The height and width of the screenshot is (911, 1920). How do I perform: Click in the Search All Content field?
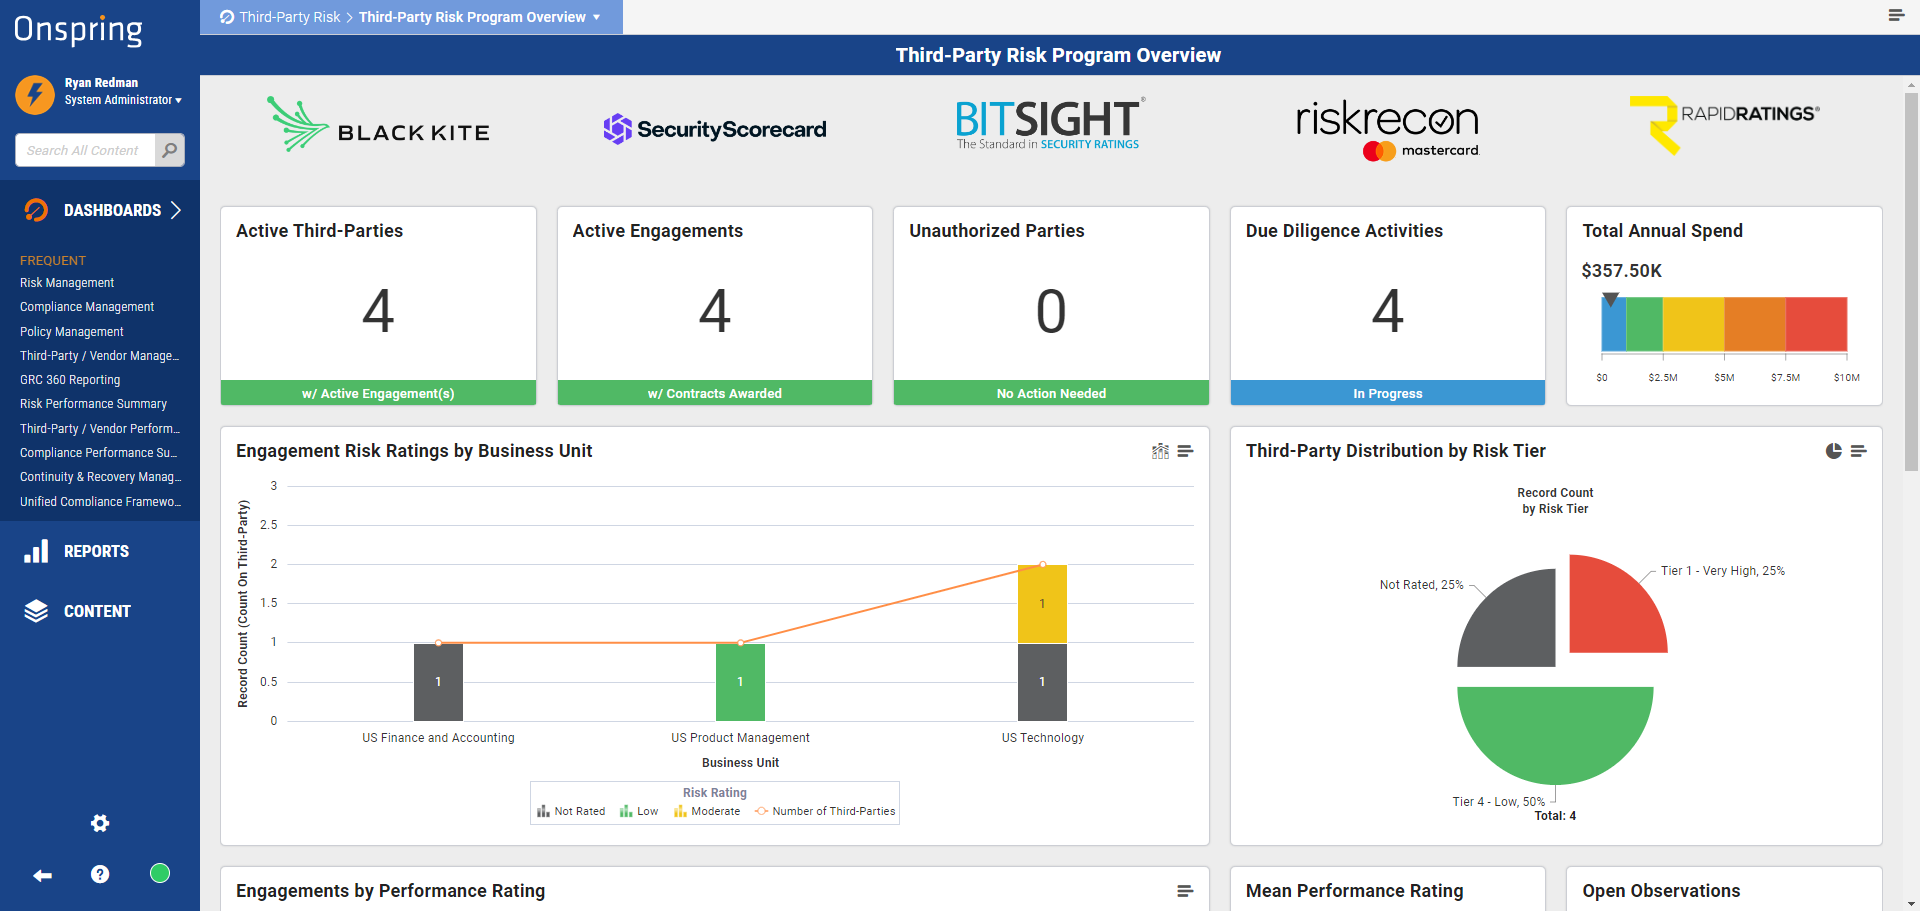[x=86, y=150]
